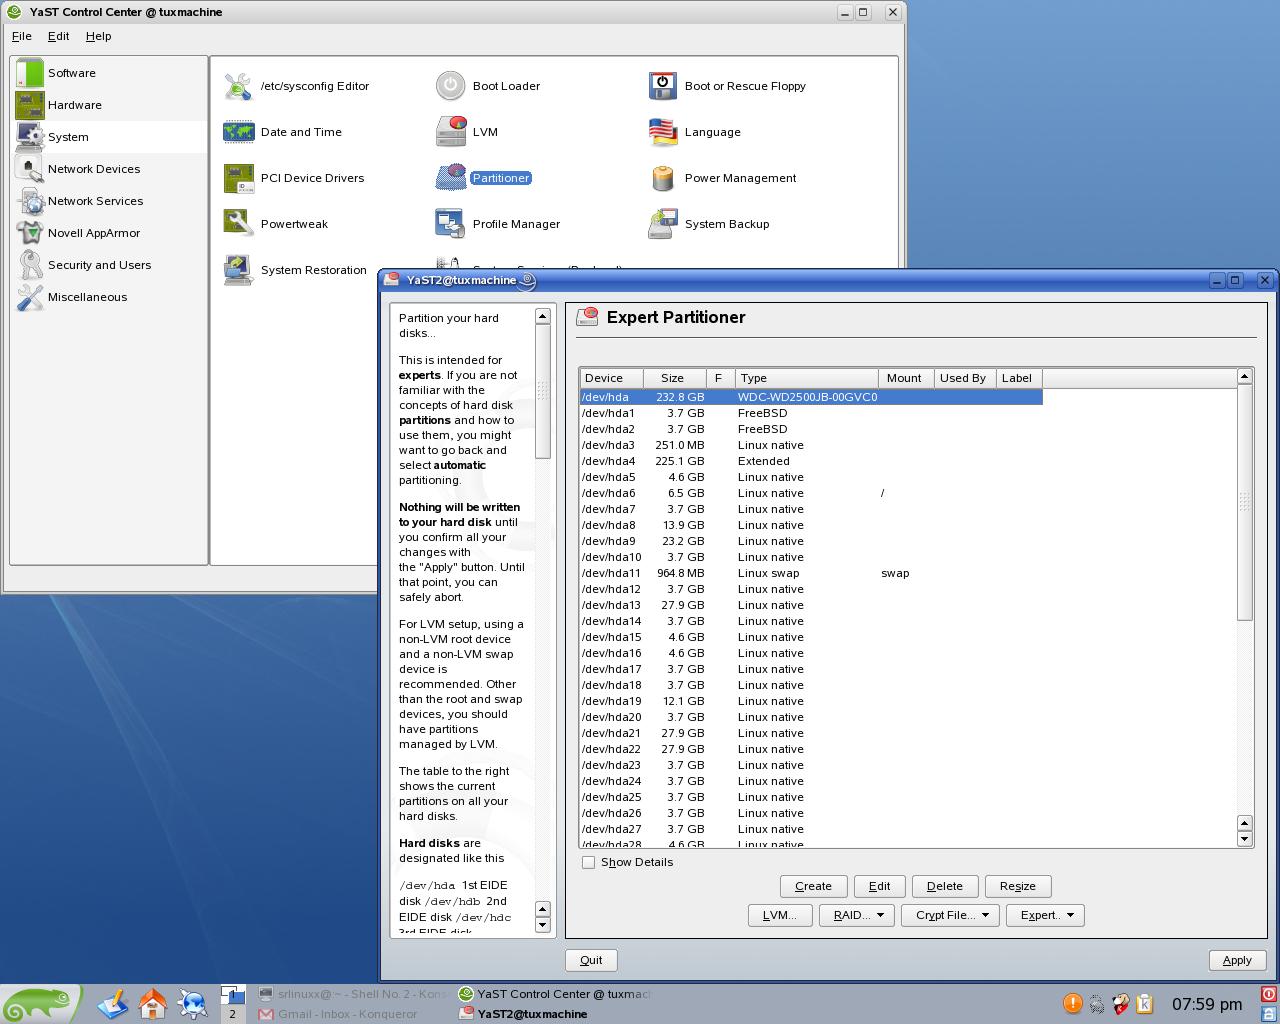The height and width of the screenshot is (1024, 1280).
Task: Select the Novell AppArmor category icon
Action: tap(30, 233)
